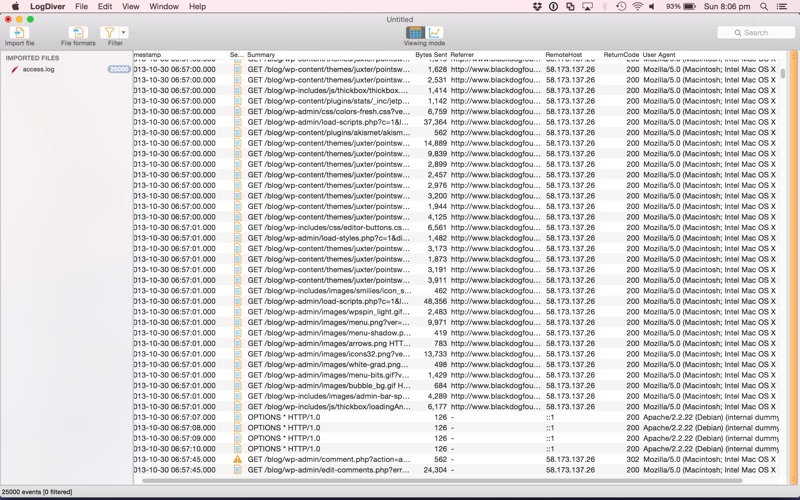Open the Filter dropdown arrow
This screenshot has width=800, height=500.
(x=124, y=33)
